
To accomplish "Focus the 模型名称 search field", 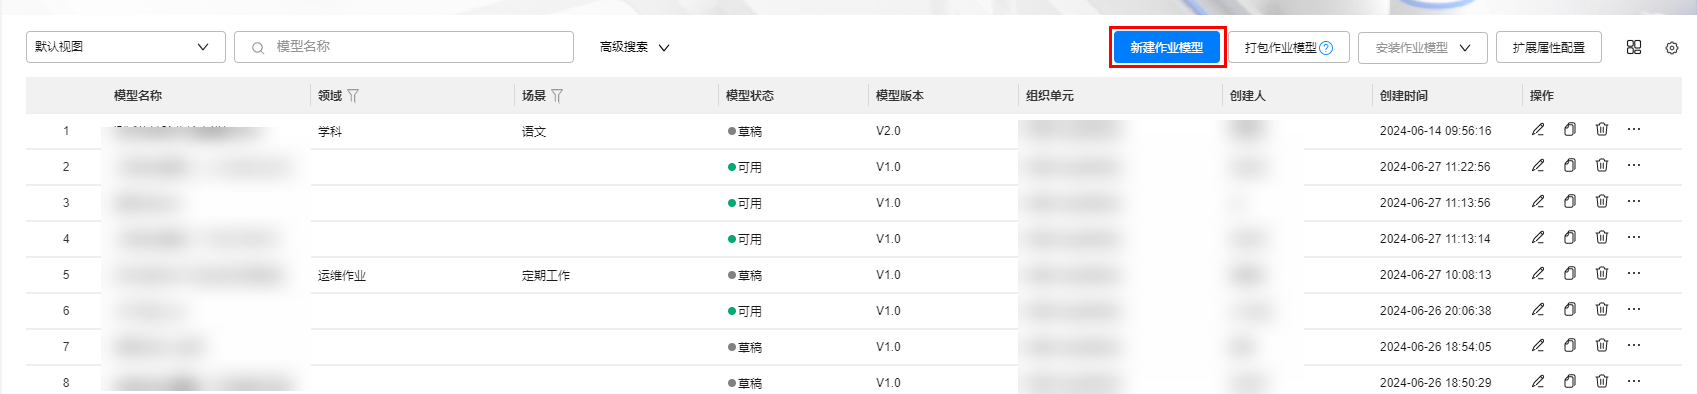I will (404, 47).
